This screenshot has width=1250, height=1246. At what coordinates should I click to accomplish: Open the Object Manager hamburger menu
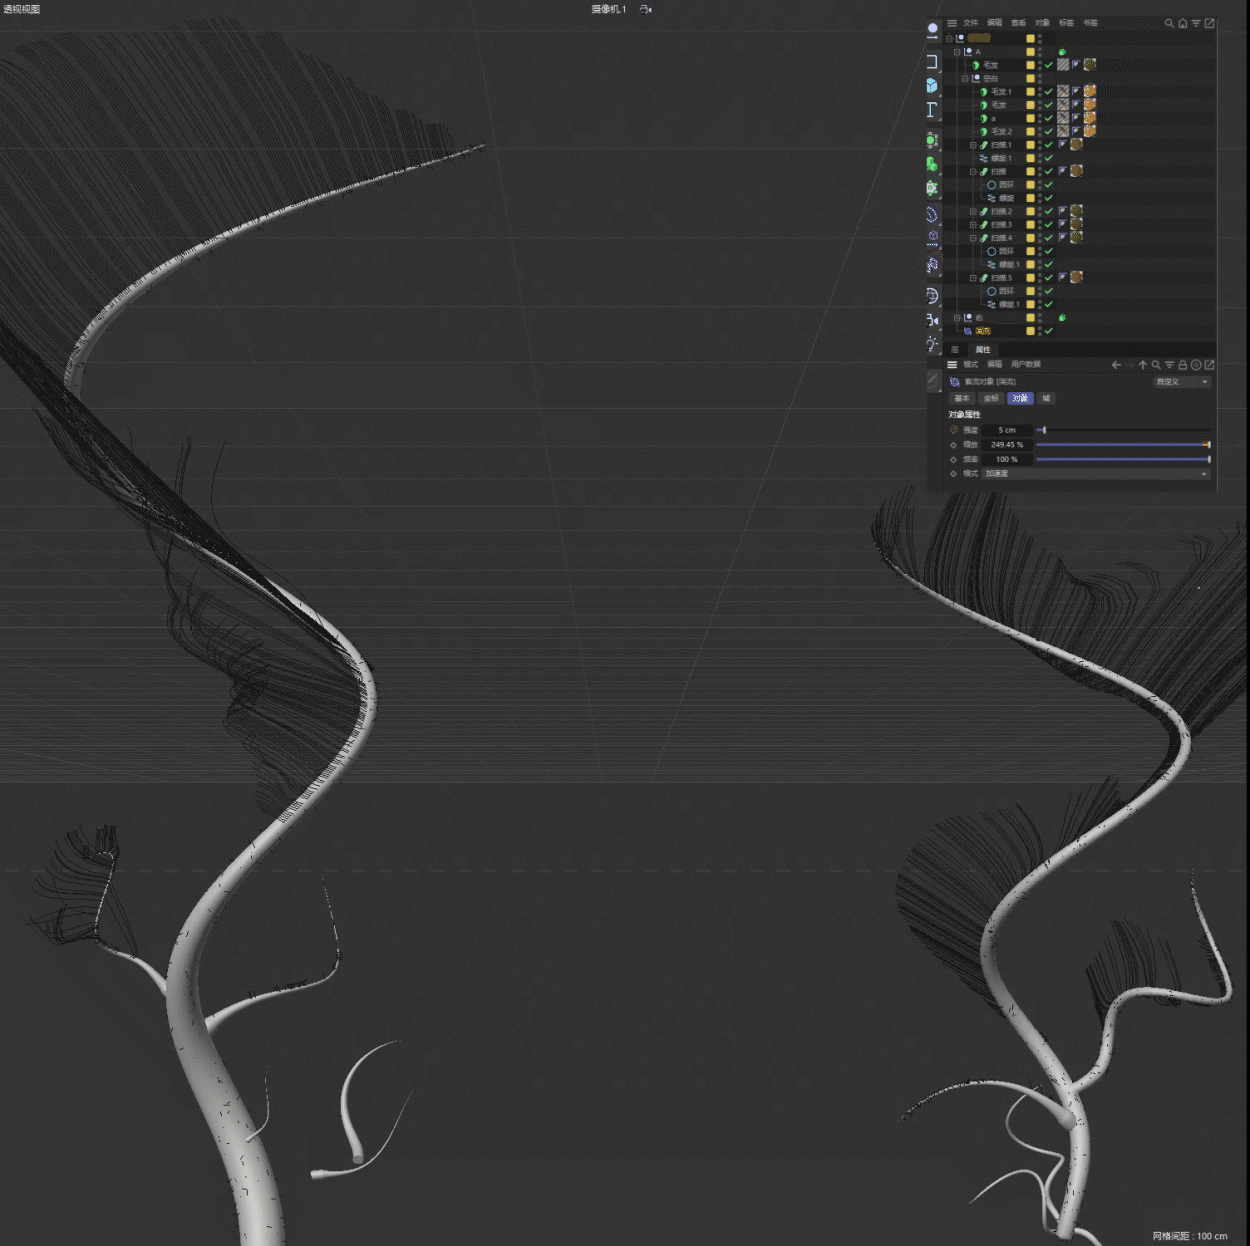952,23
